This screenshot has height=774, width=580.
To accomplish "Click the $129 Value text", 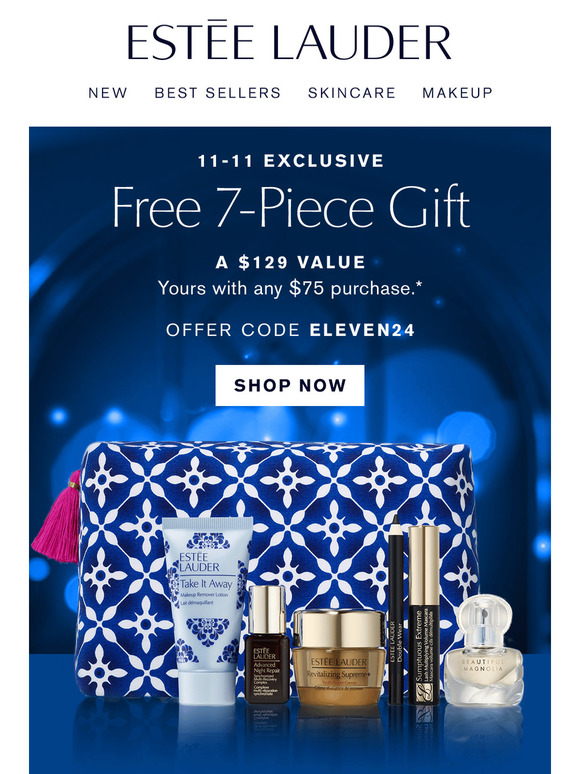I will coord(290,262).
